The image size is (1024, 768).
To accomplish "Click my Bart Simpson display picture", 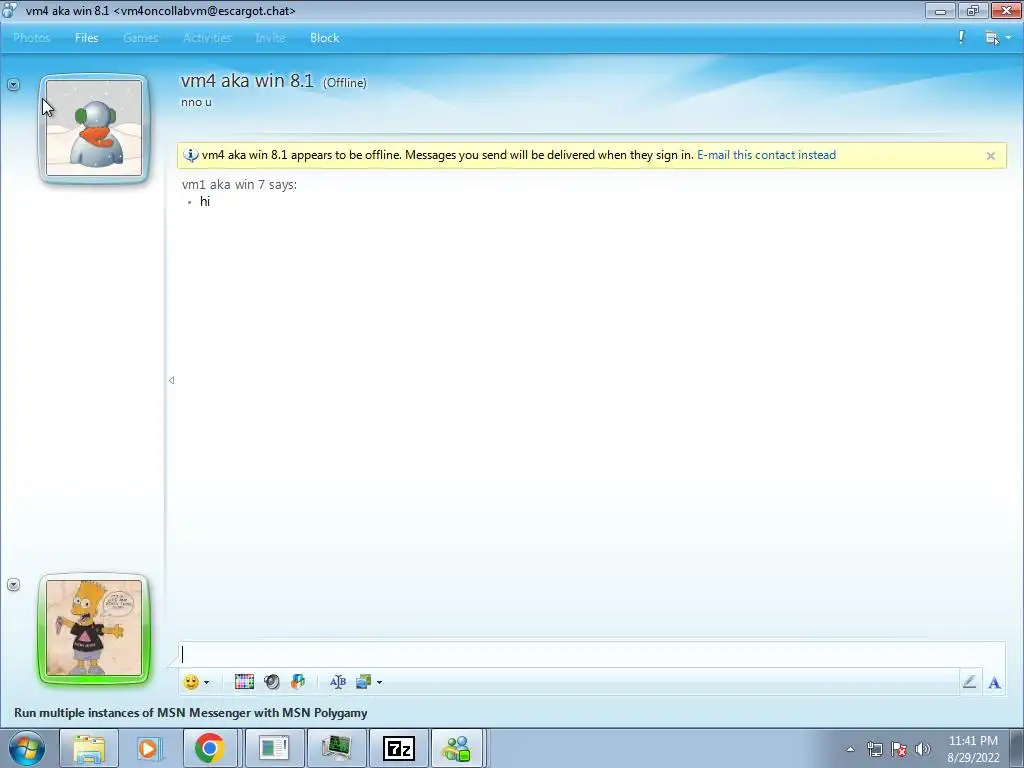I will 94,628.
